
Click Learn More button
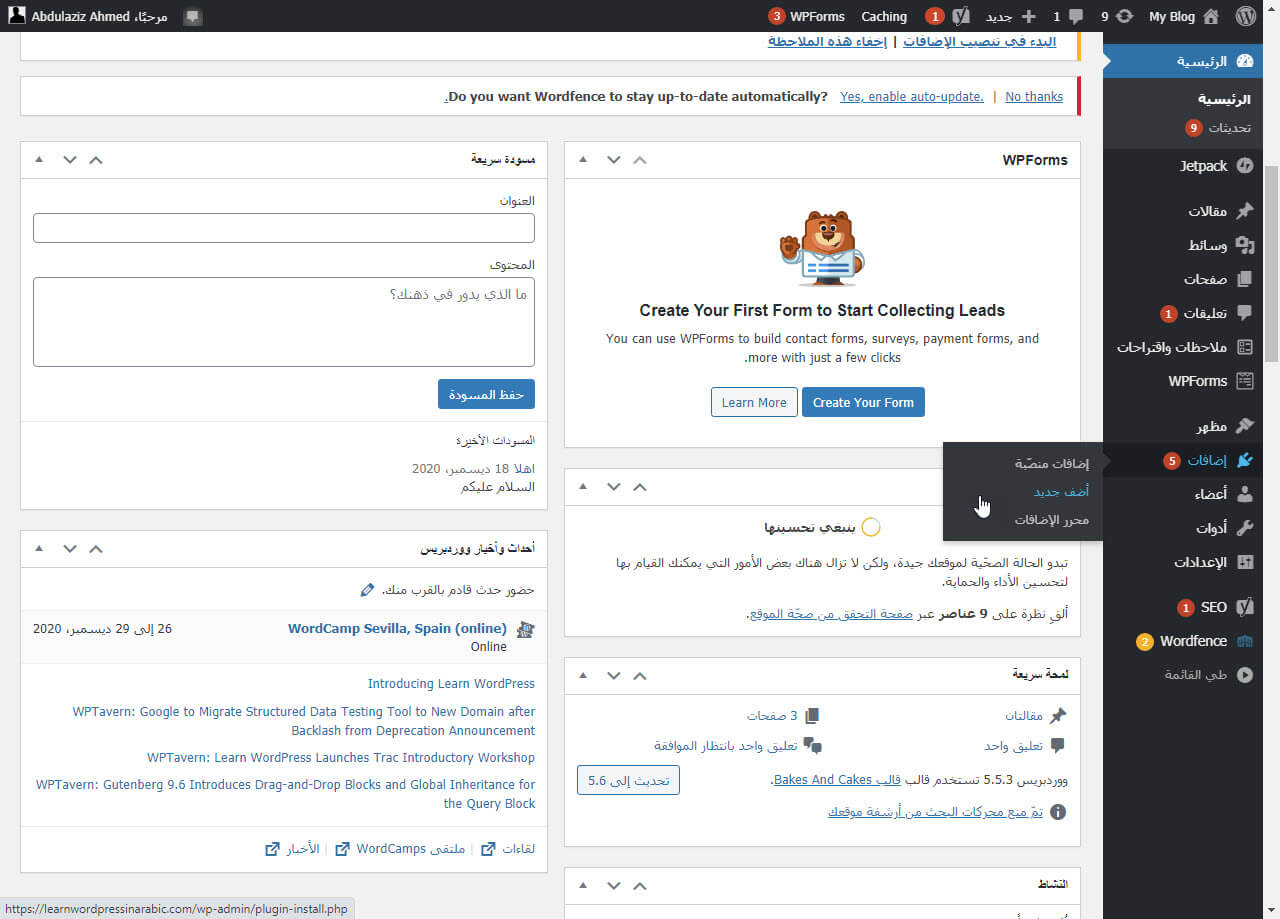[x=754, y=402]
